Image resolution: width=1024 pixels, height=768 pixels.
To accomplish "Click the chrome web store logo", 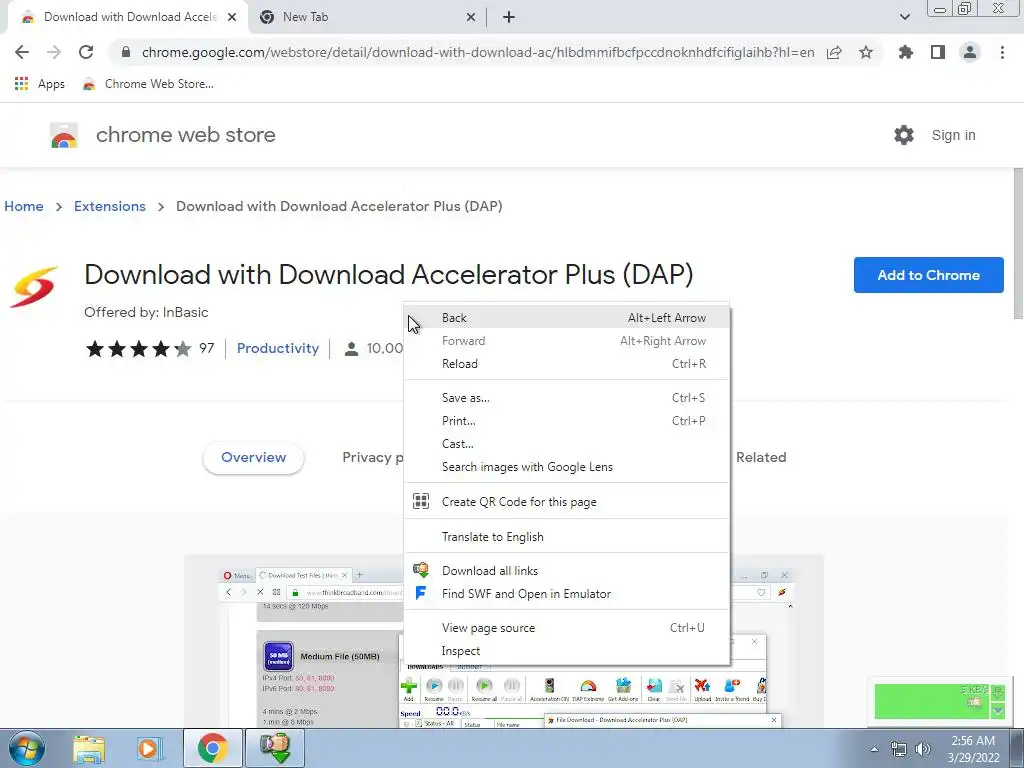I will 163,135.
